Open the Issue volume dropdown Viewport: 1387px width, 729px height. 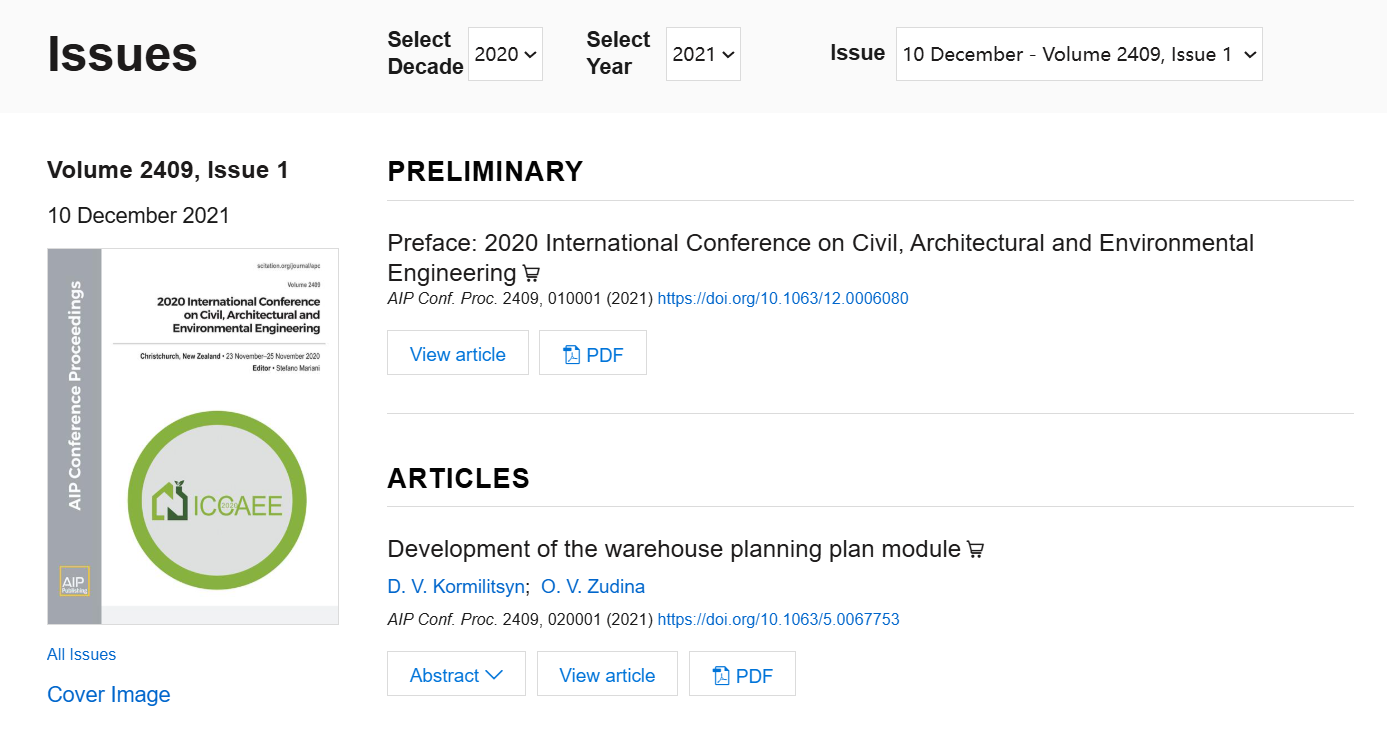1078,54
